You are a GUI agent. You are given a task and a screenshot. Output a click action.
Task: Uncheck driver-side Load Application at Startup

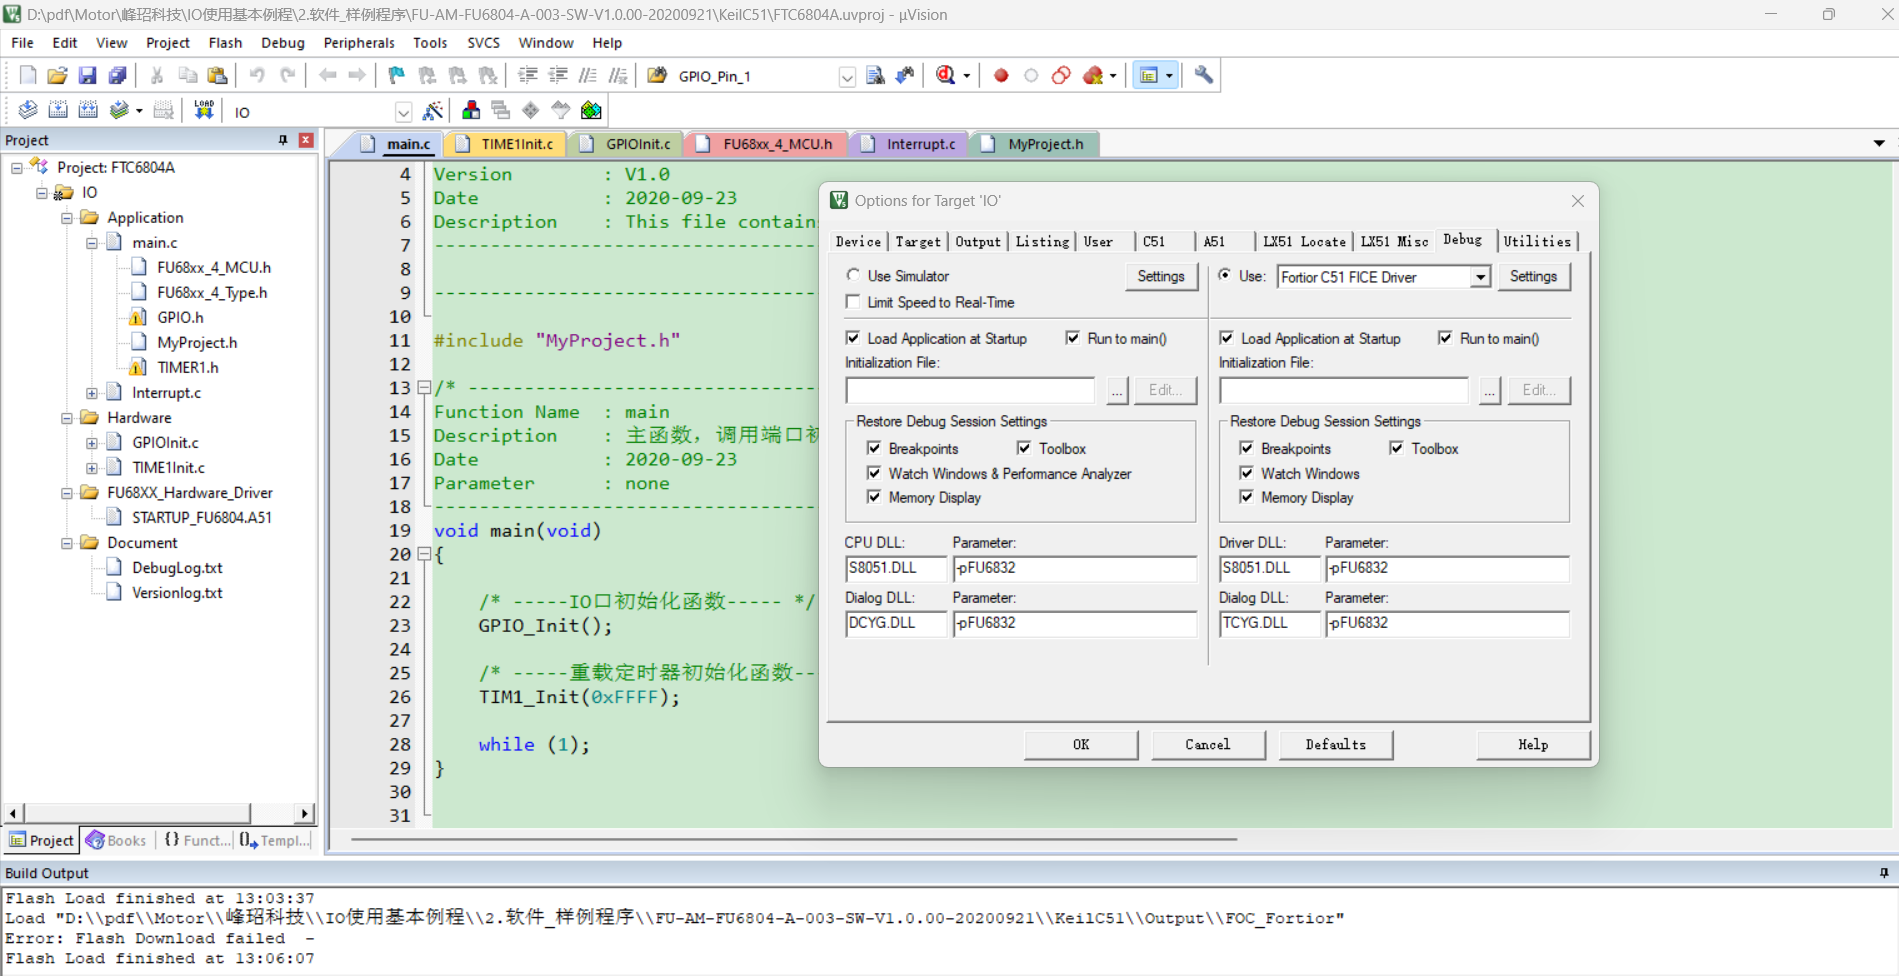1227,338
